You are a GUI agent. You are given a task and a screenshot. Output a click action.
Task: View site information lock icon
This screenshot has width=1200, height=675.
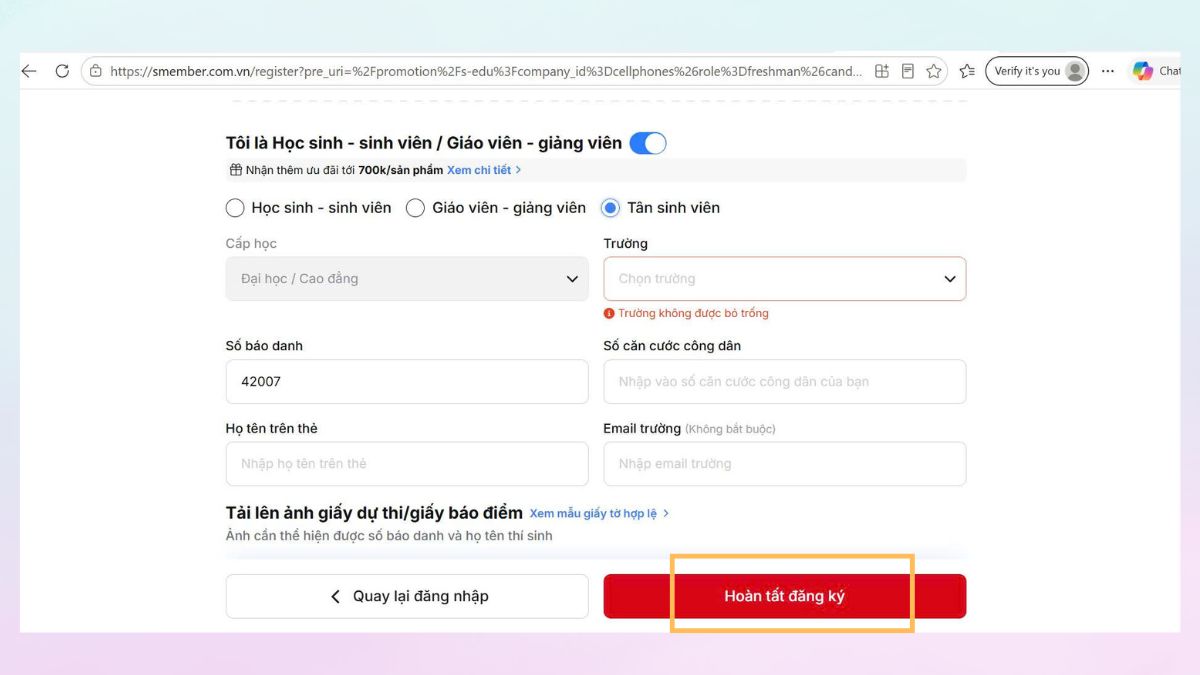(96, 71)
